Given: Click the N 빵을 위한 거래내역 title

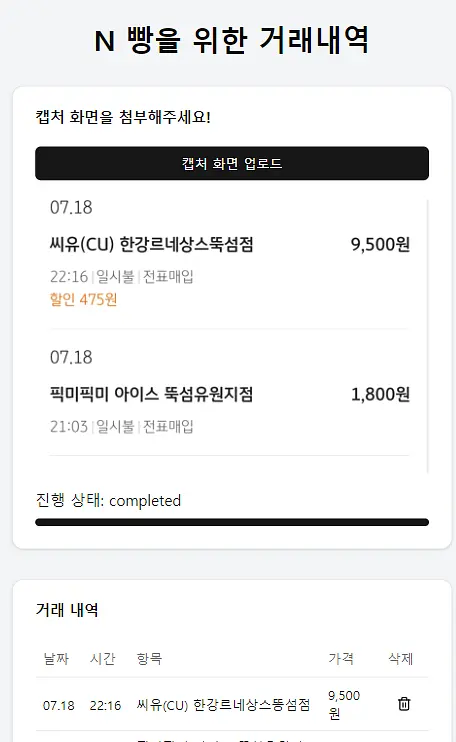Looking at the screenshot, I should click(x=232, y=40).
